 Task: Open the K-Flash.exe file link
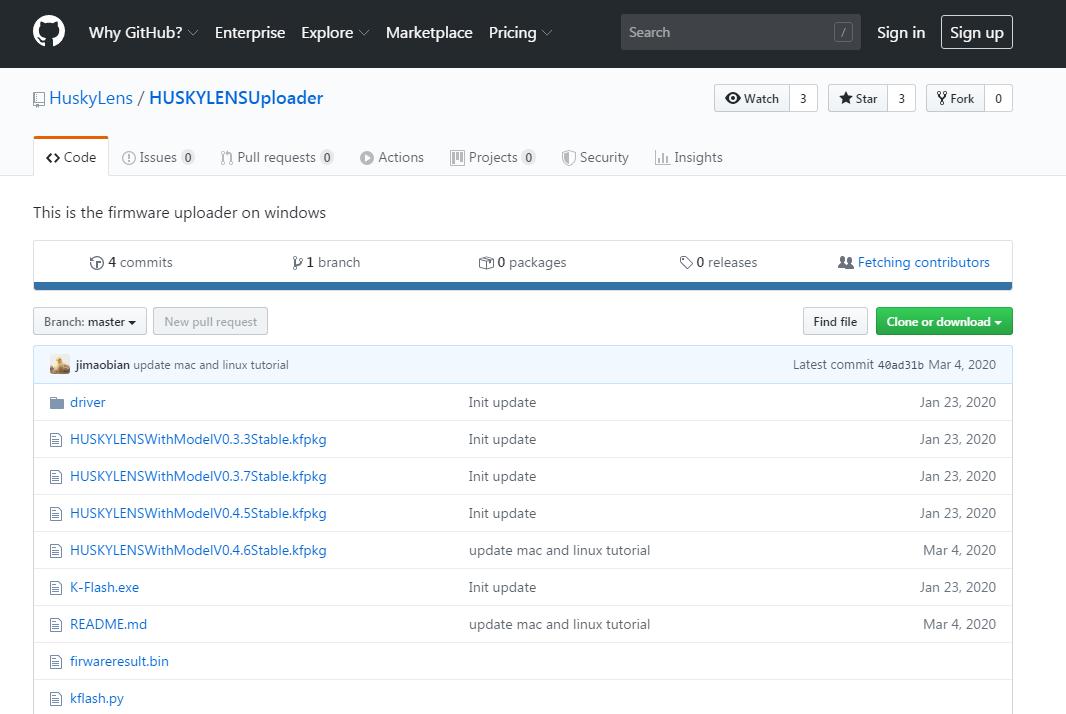click(x=105, y=588)
